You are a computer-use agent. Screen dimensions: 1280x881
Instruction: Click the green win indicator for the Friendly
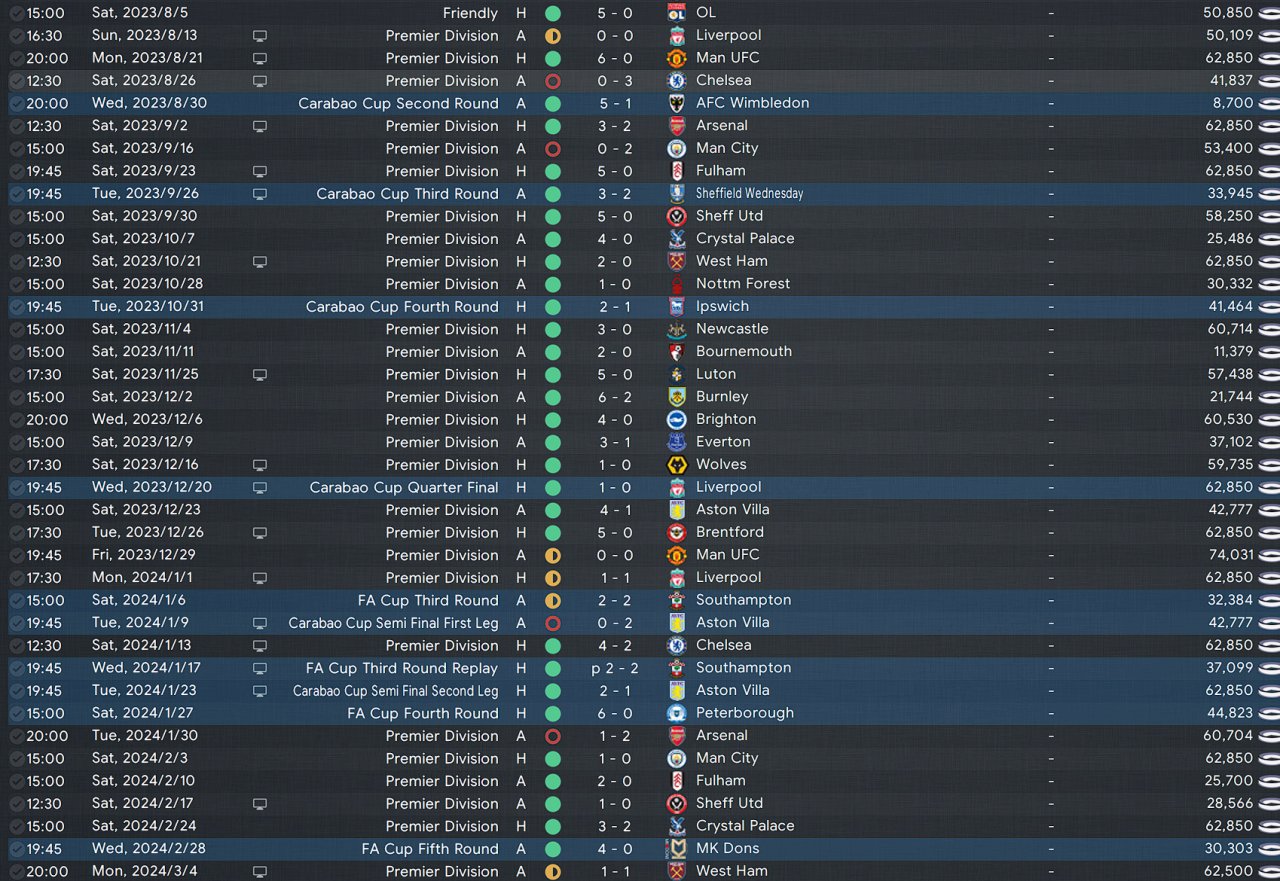pos(553,13)
